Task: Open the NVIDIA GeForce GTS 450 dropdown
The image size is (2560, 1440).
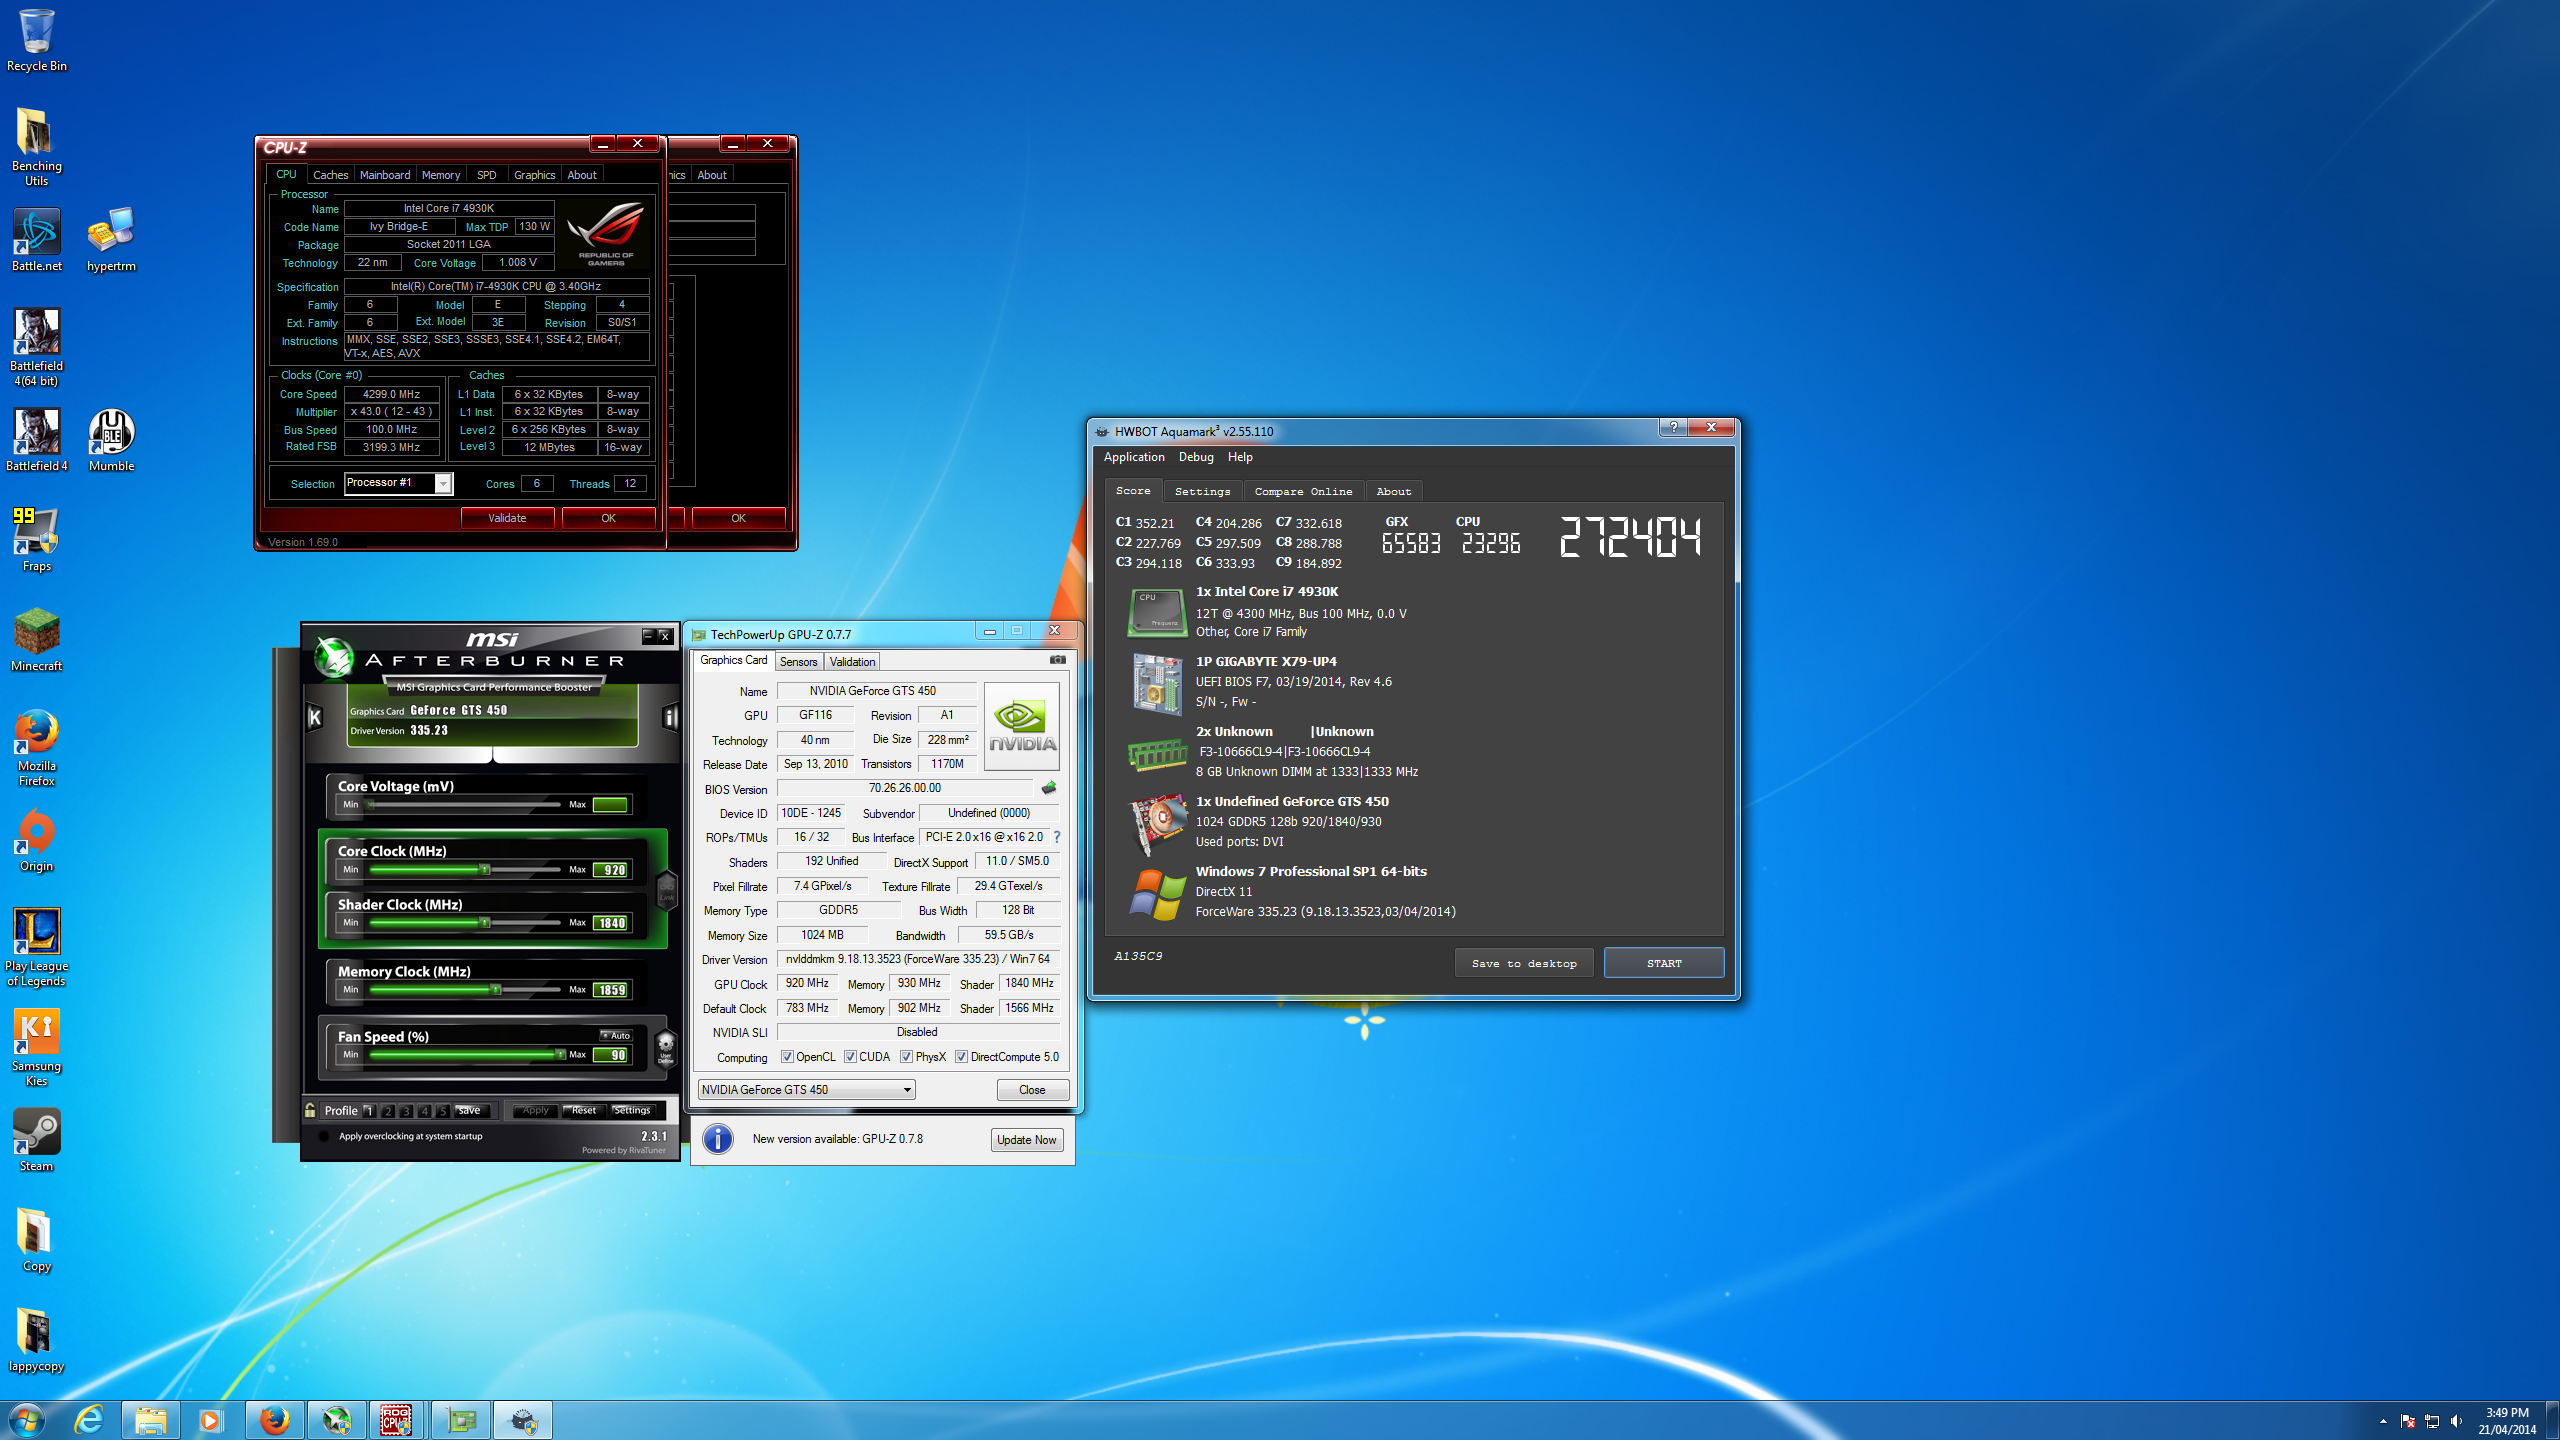Action: pyautogui.click(x=806, y=1090)
